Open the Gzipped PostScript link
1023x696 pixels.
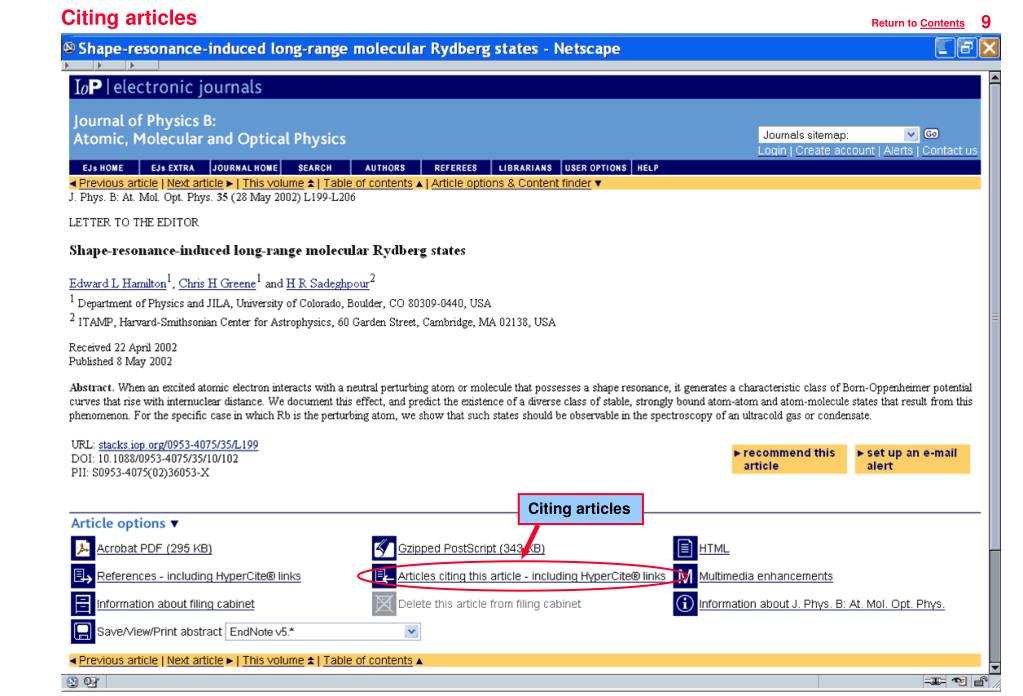pyautogui.click(x=471, y=549)
